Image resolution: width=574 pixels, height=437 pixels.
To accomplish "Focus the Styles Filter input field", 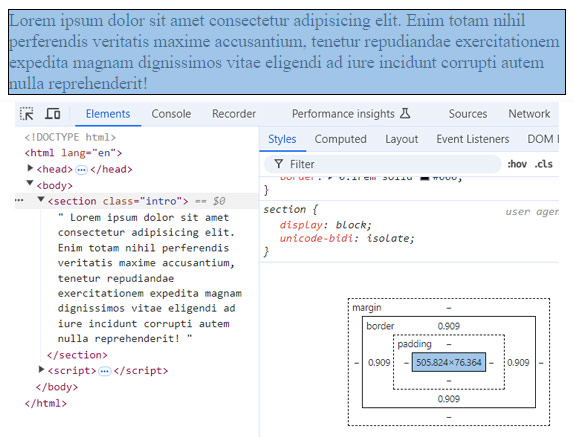I will (x=382, y=164).
